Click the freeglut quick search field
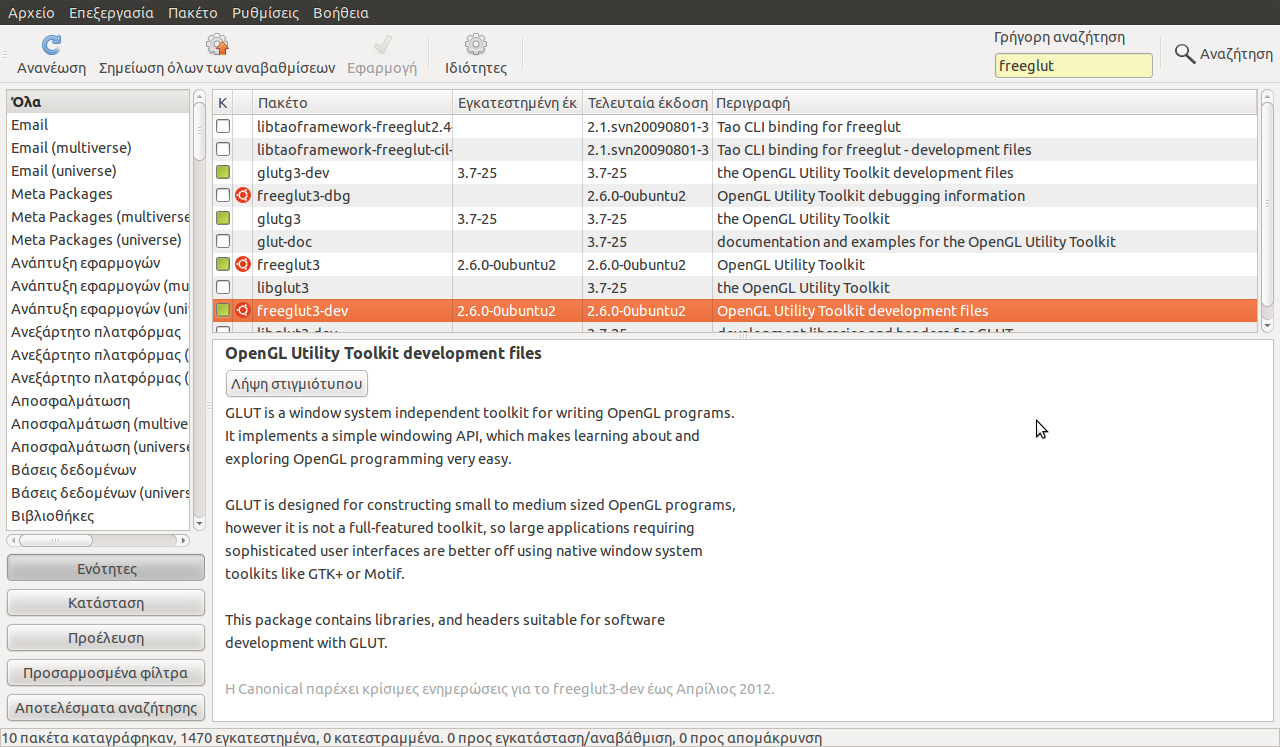 point(1073,66)
